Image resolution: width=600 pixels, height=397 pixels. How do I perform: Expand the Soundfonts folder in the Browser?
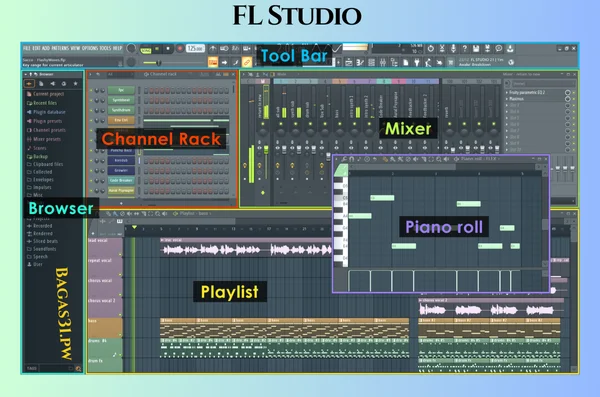coord(41,249)
